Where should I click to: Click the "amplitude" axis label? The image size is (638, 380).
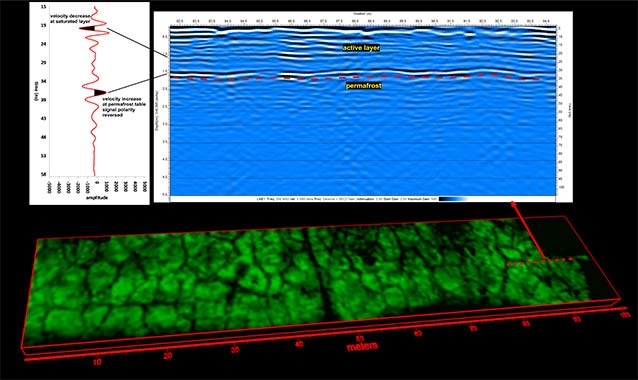tap(97, 198)
